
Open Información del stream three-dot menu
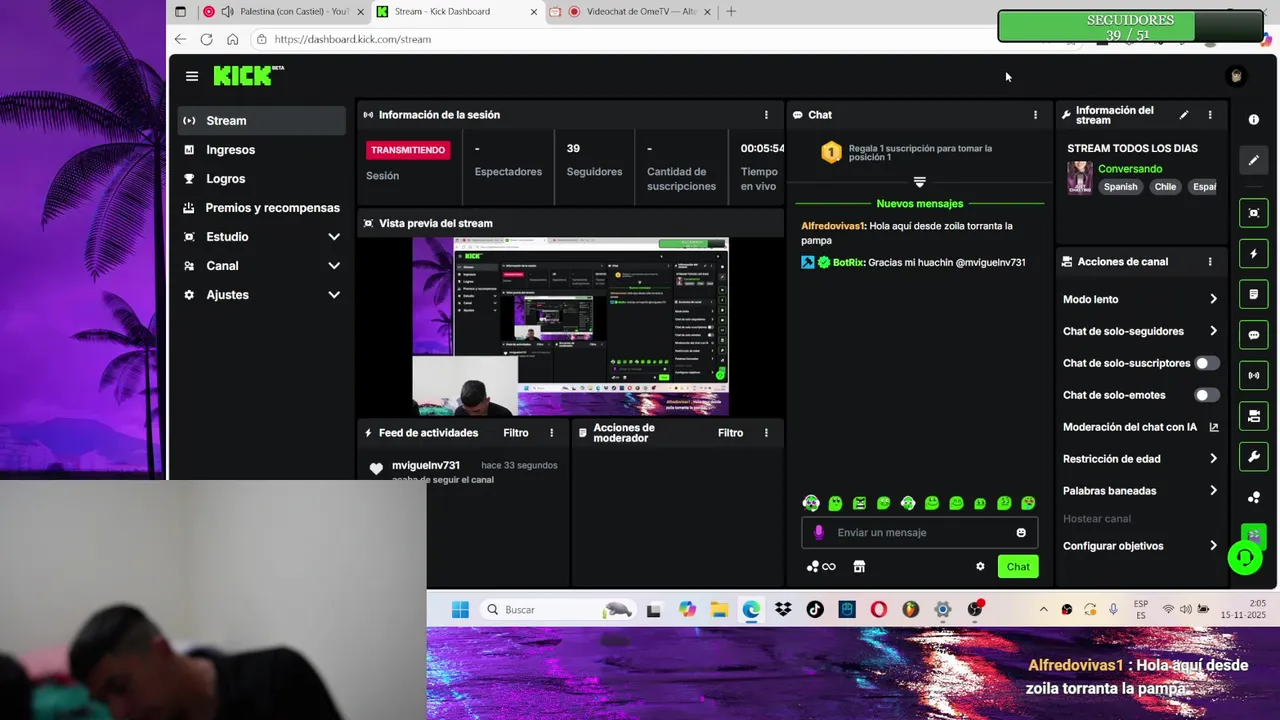click(x=1210, y=115)
